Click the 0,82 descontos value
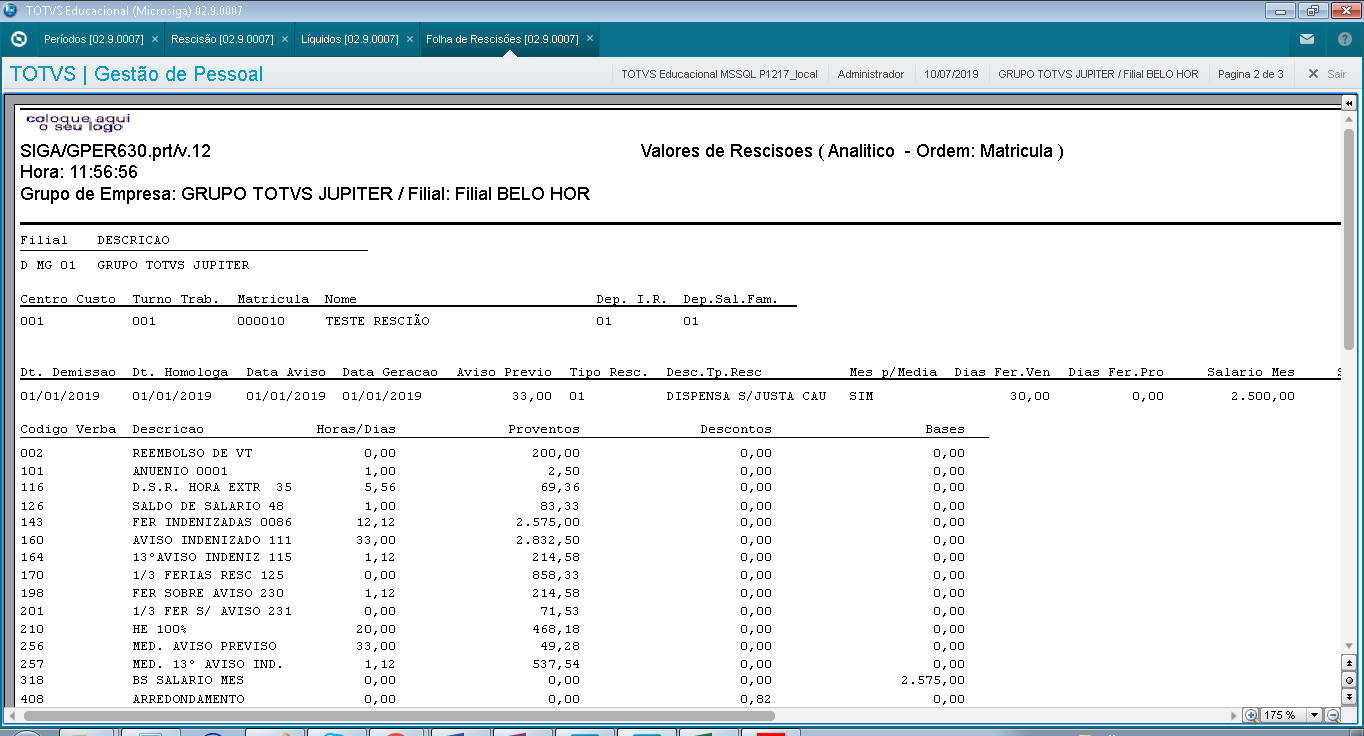This screenshot has width=1364, height=736. [x=756, y=699]
